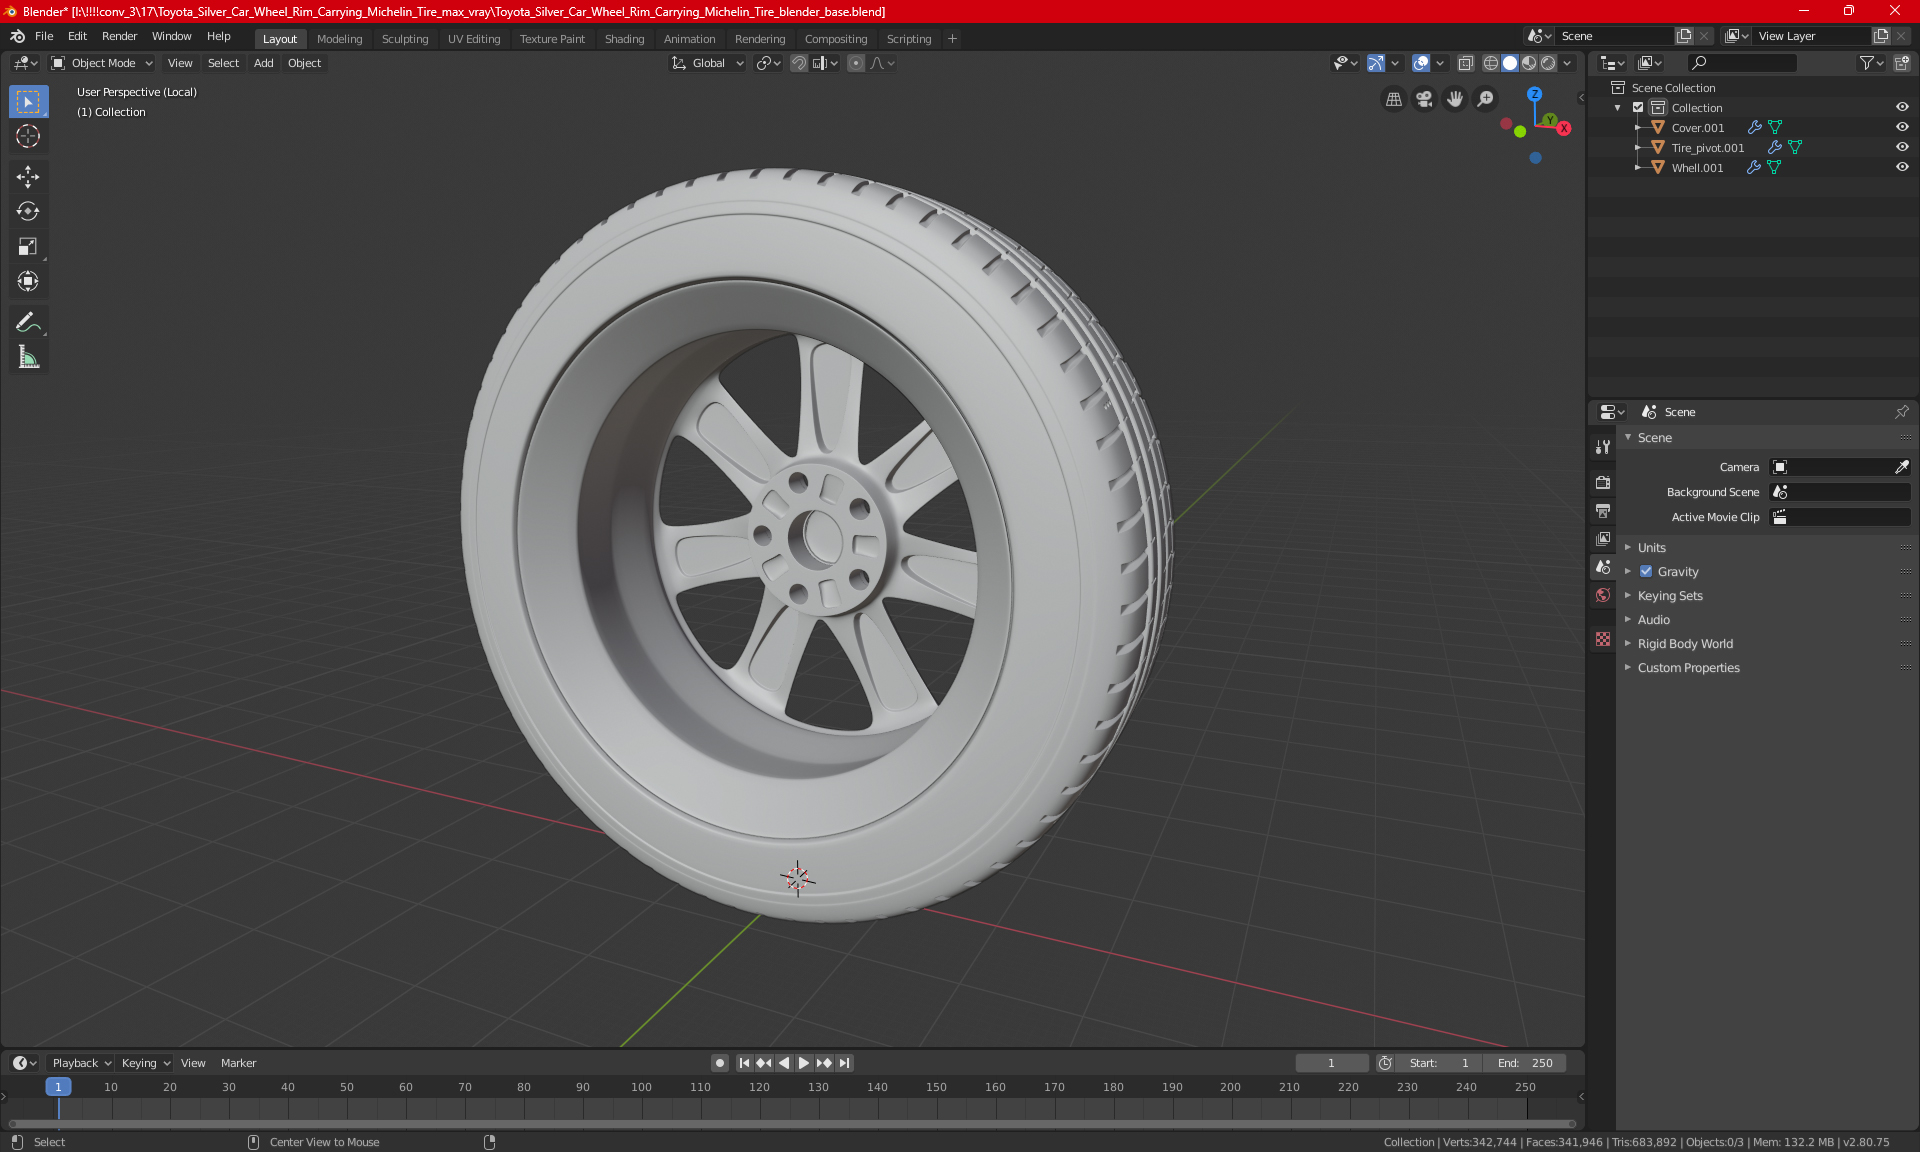Select the Move tool
Screen dimensions: 1920x1152
pyautogui.click(x=28, y=177)
